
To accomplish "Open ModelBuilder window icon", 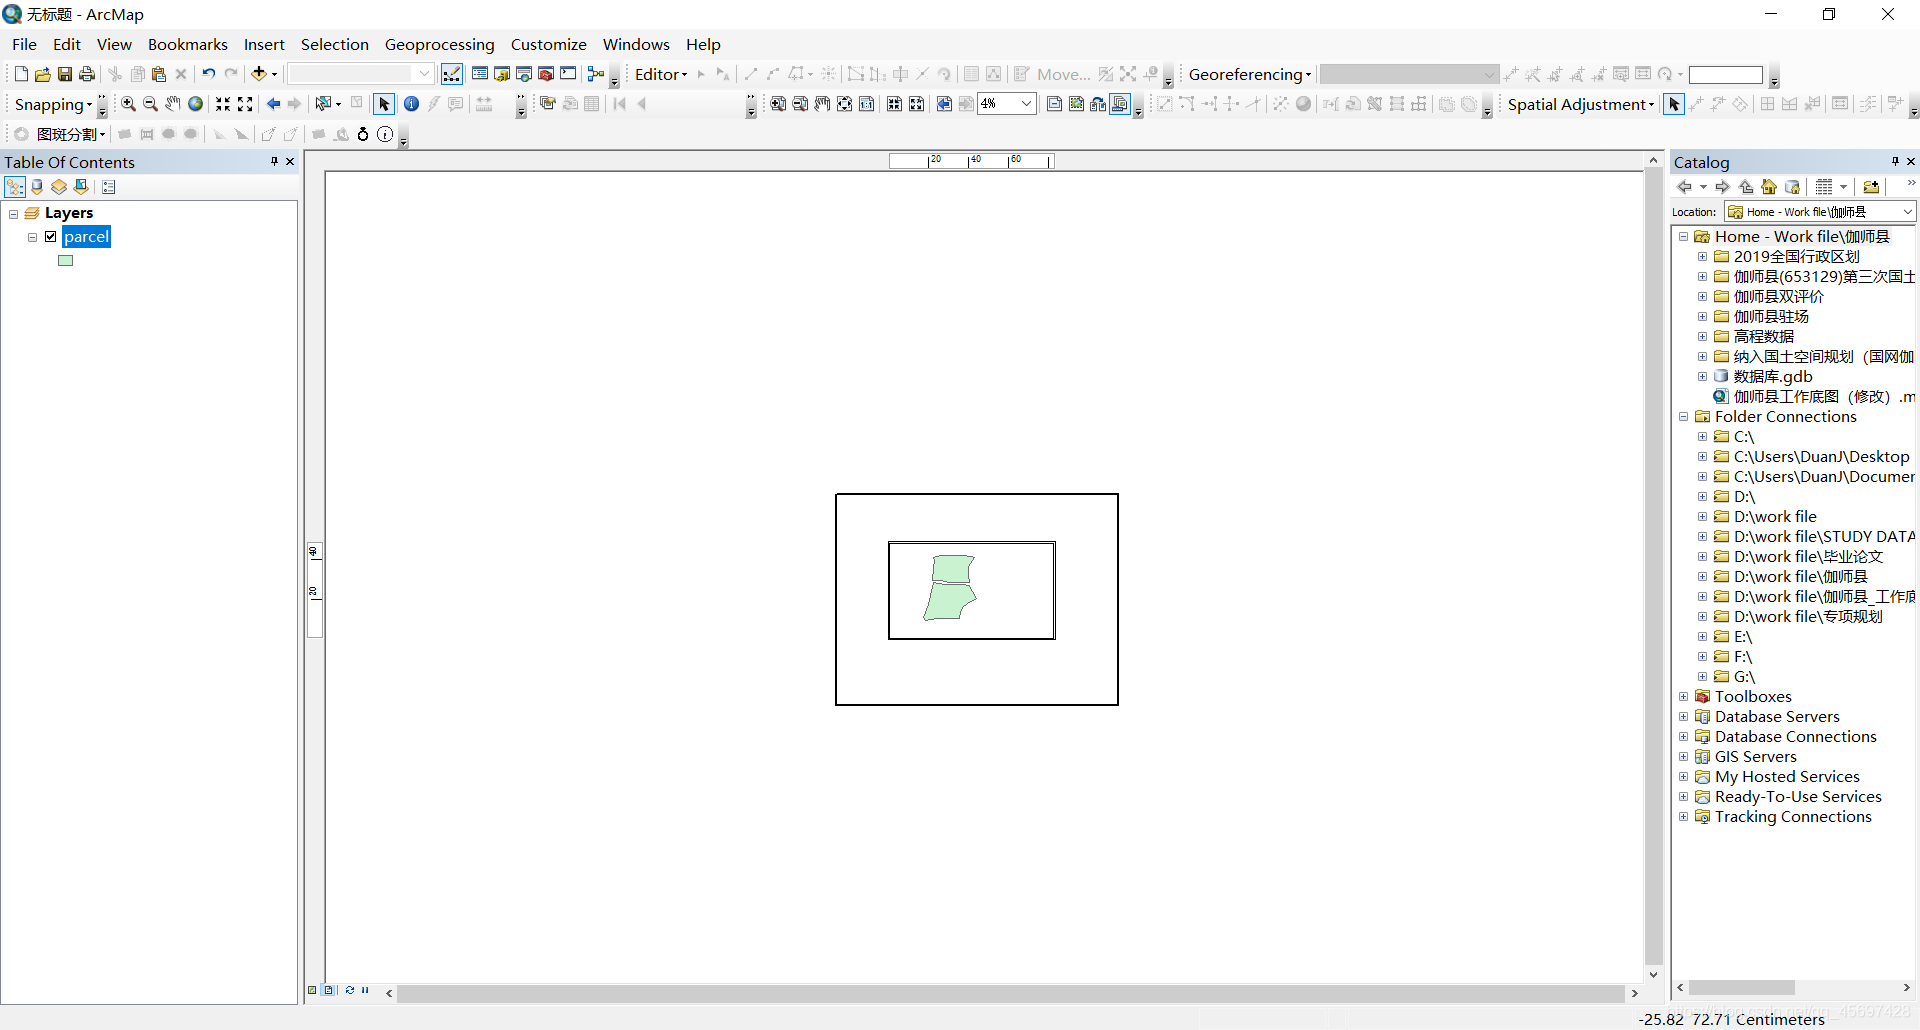I will click(596, 74).
